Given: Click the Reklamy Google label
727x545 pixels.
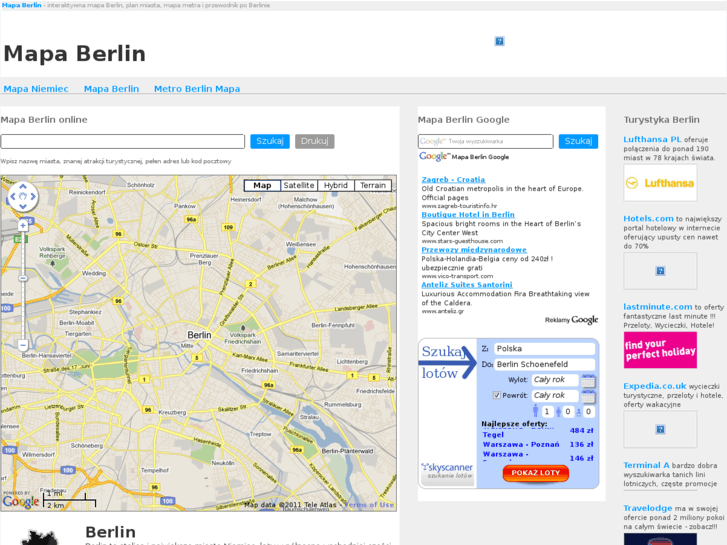Looking at the screenshot, I should (x=571, y=320).
